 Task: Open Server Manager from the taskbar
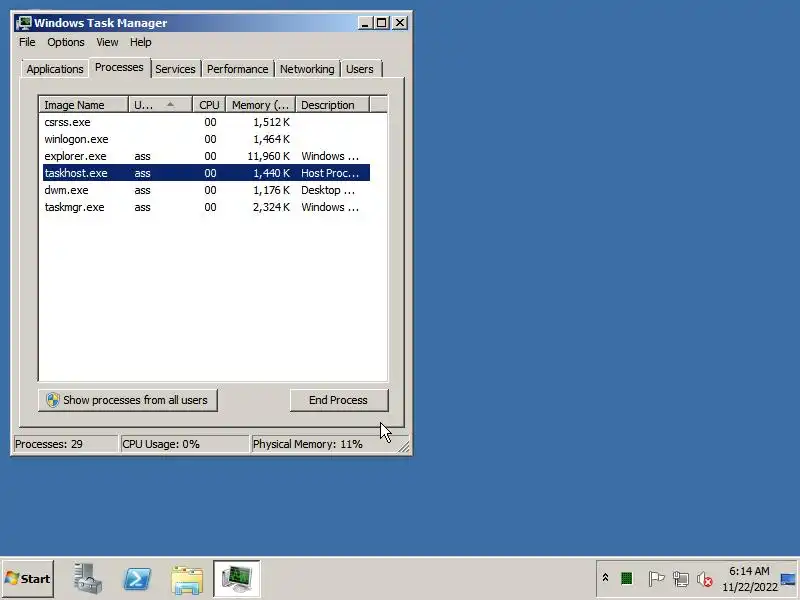(x=87, y=579)
